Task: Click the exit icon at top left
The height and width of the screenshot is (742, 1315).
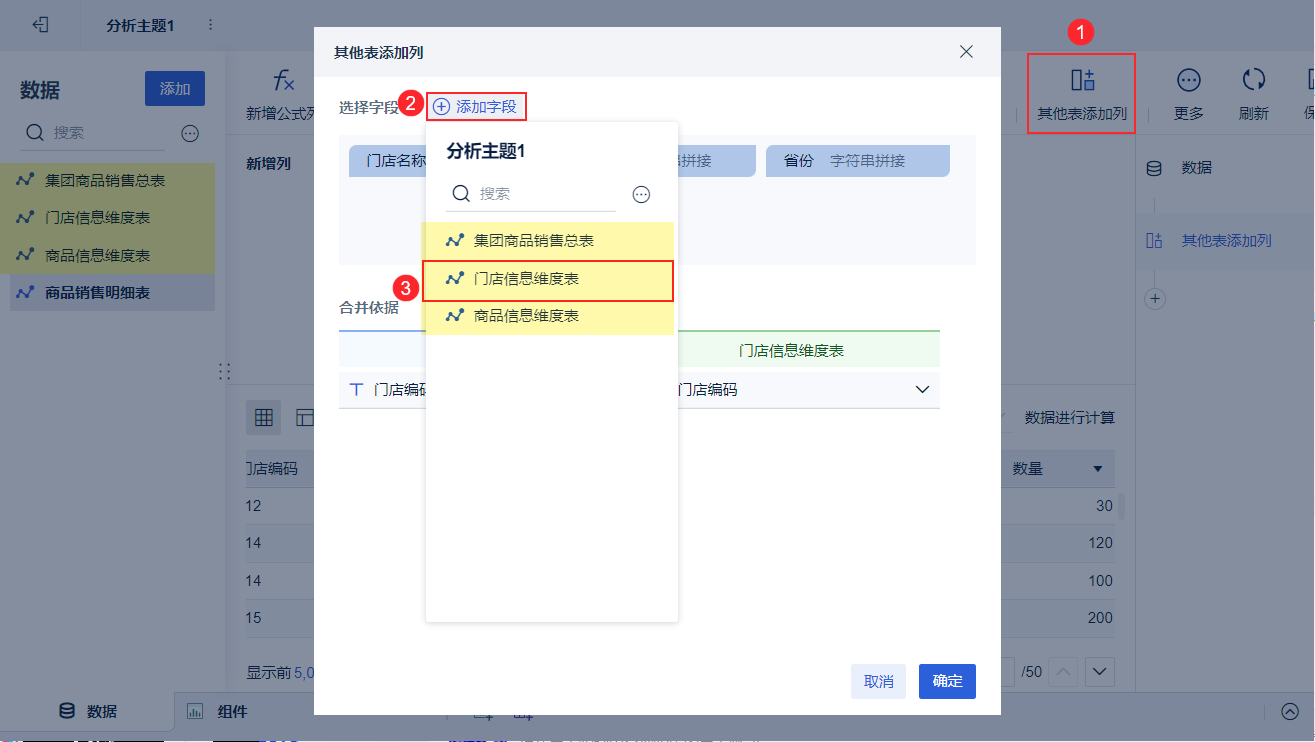Action: click(41, 25)
